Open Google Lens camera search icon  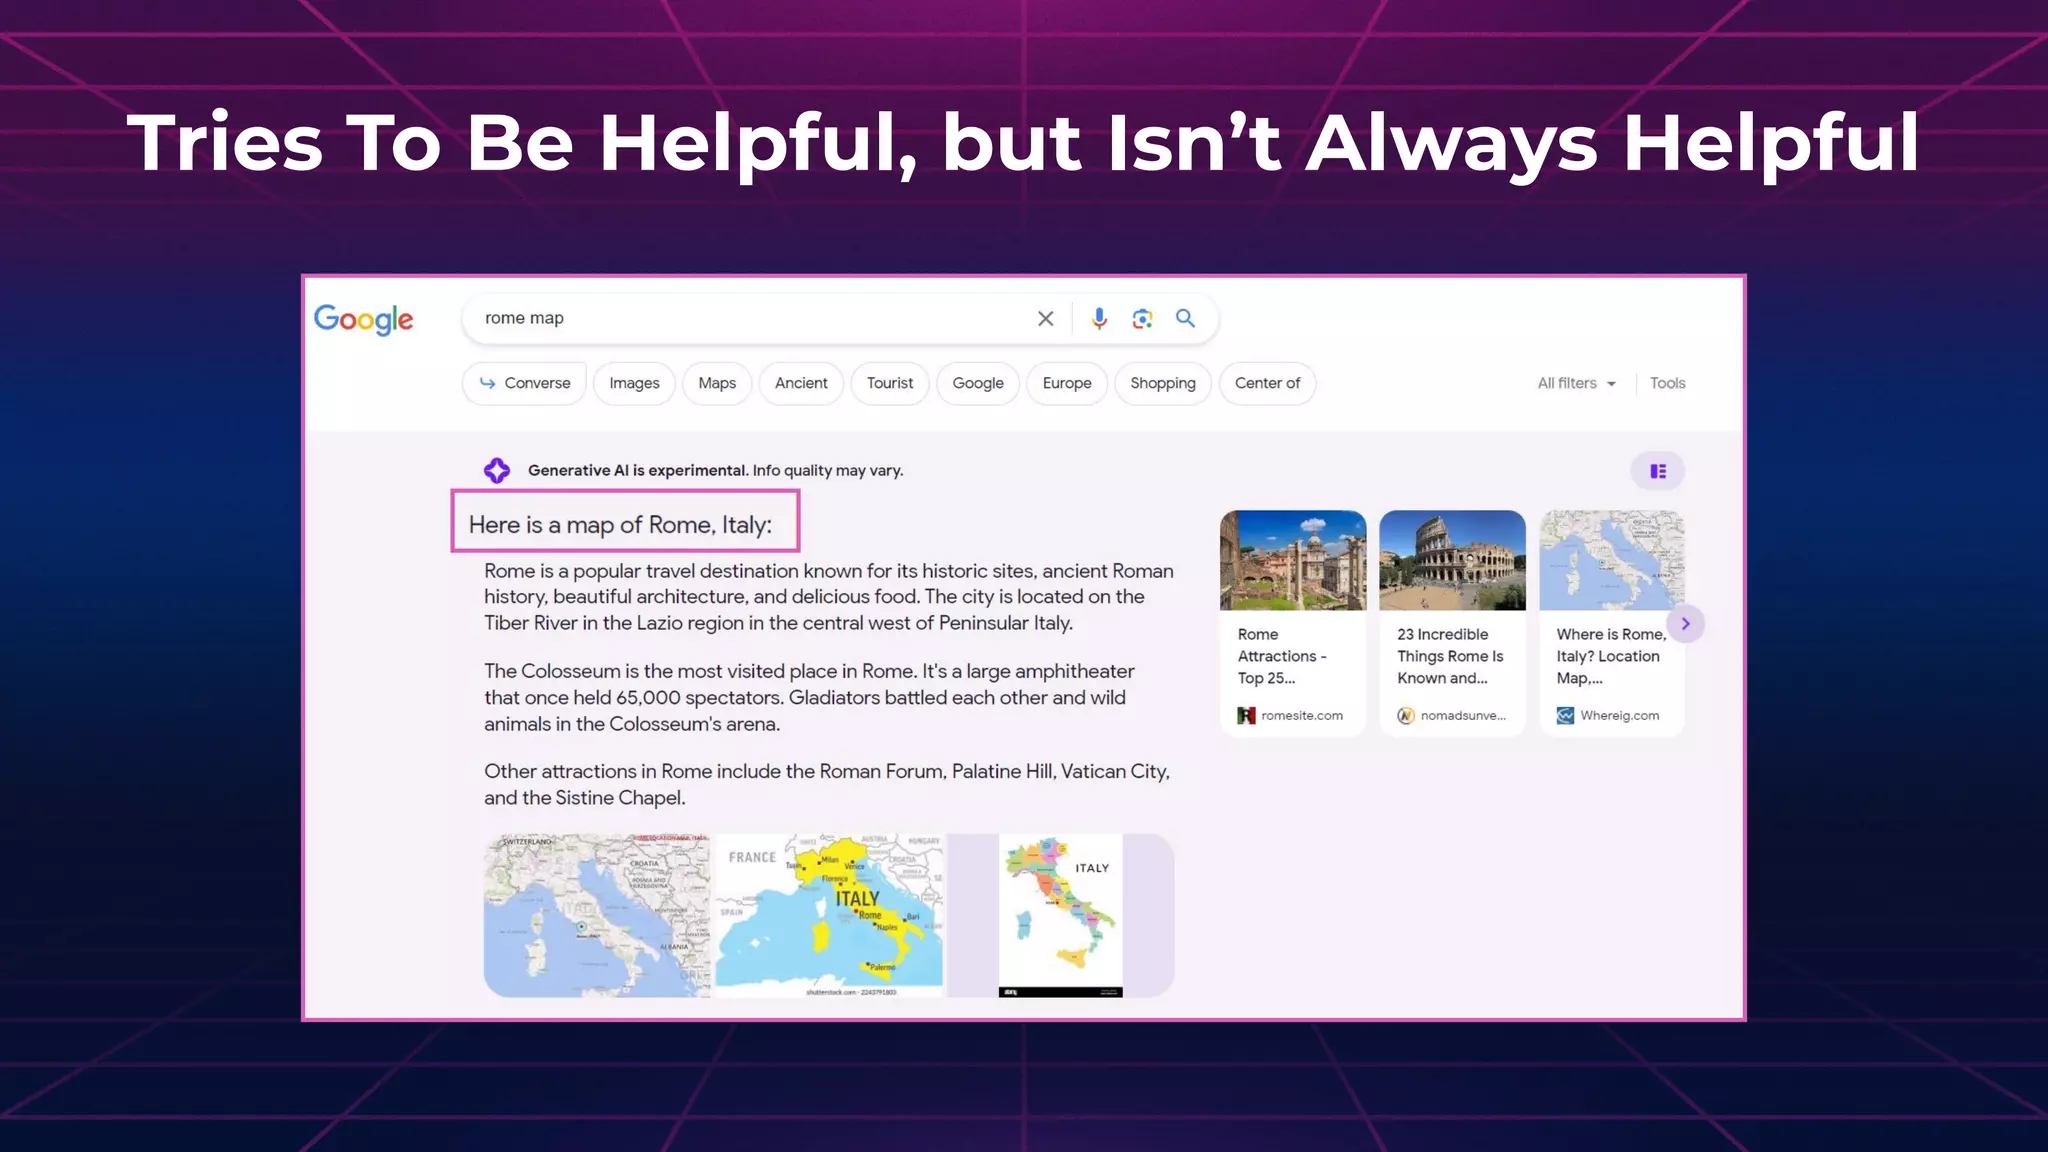tap(1142, 319)
